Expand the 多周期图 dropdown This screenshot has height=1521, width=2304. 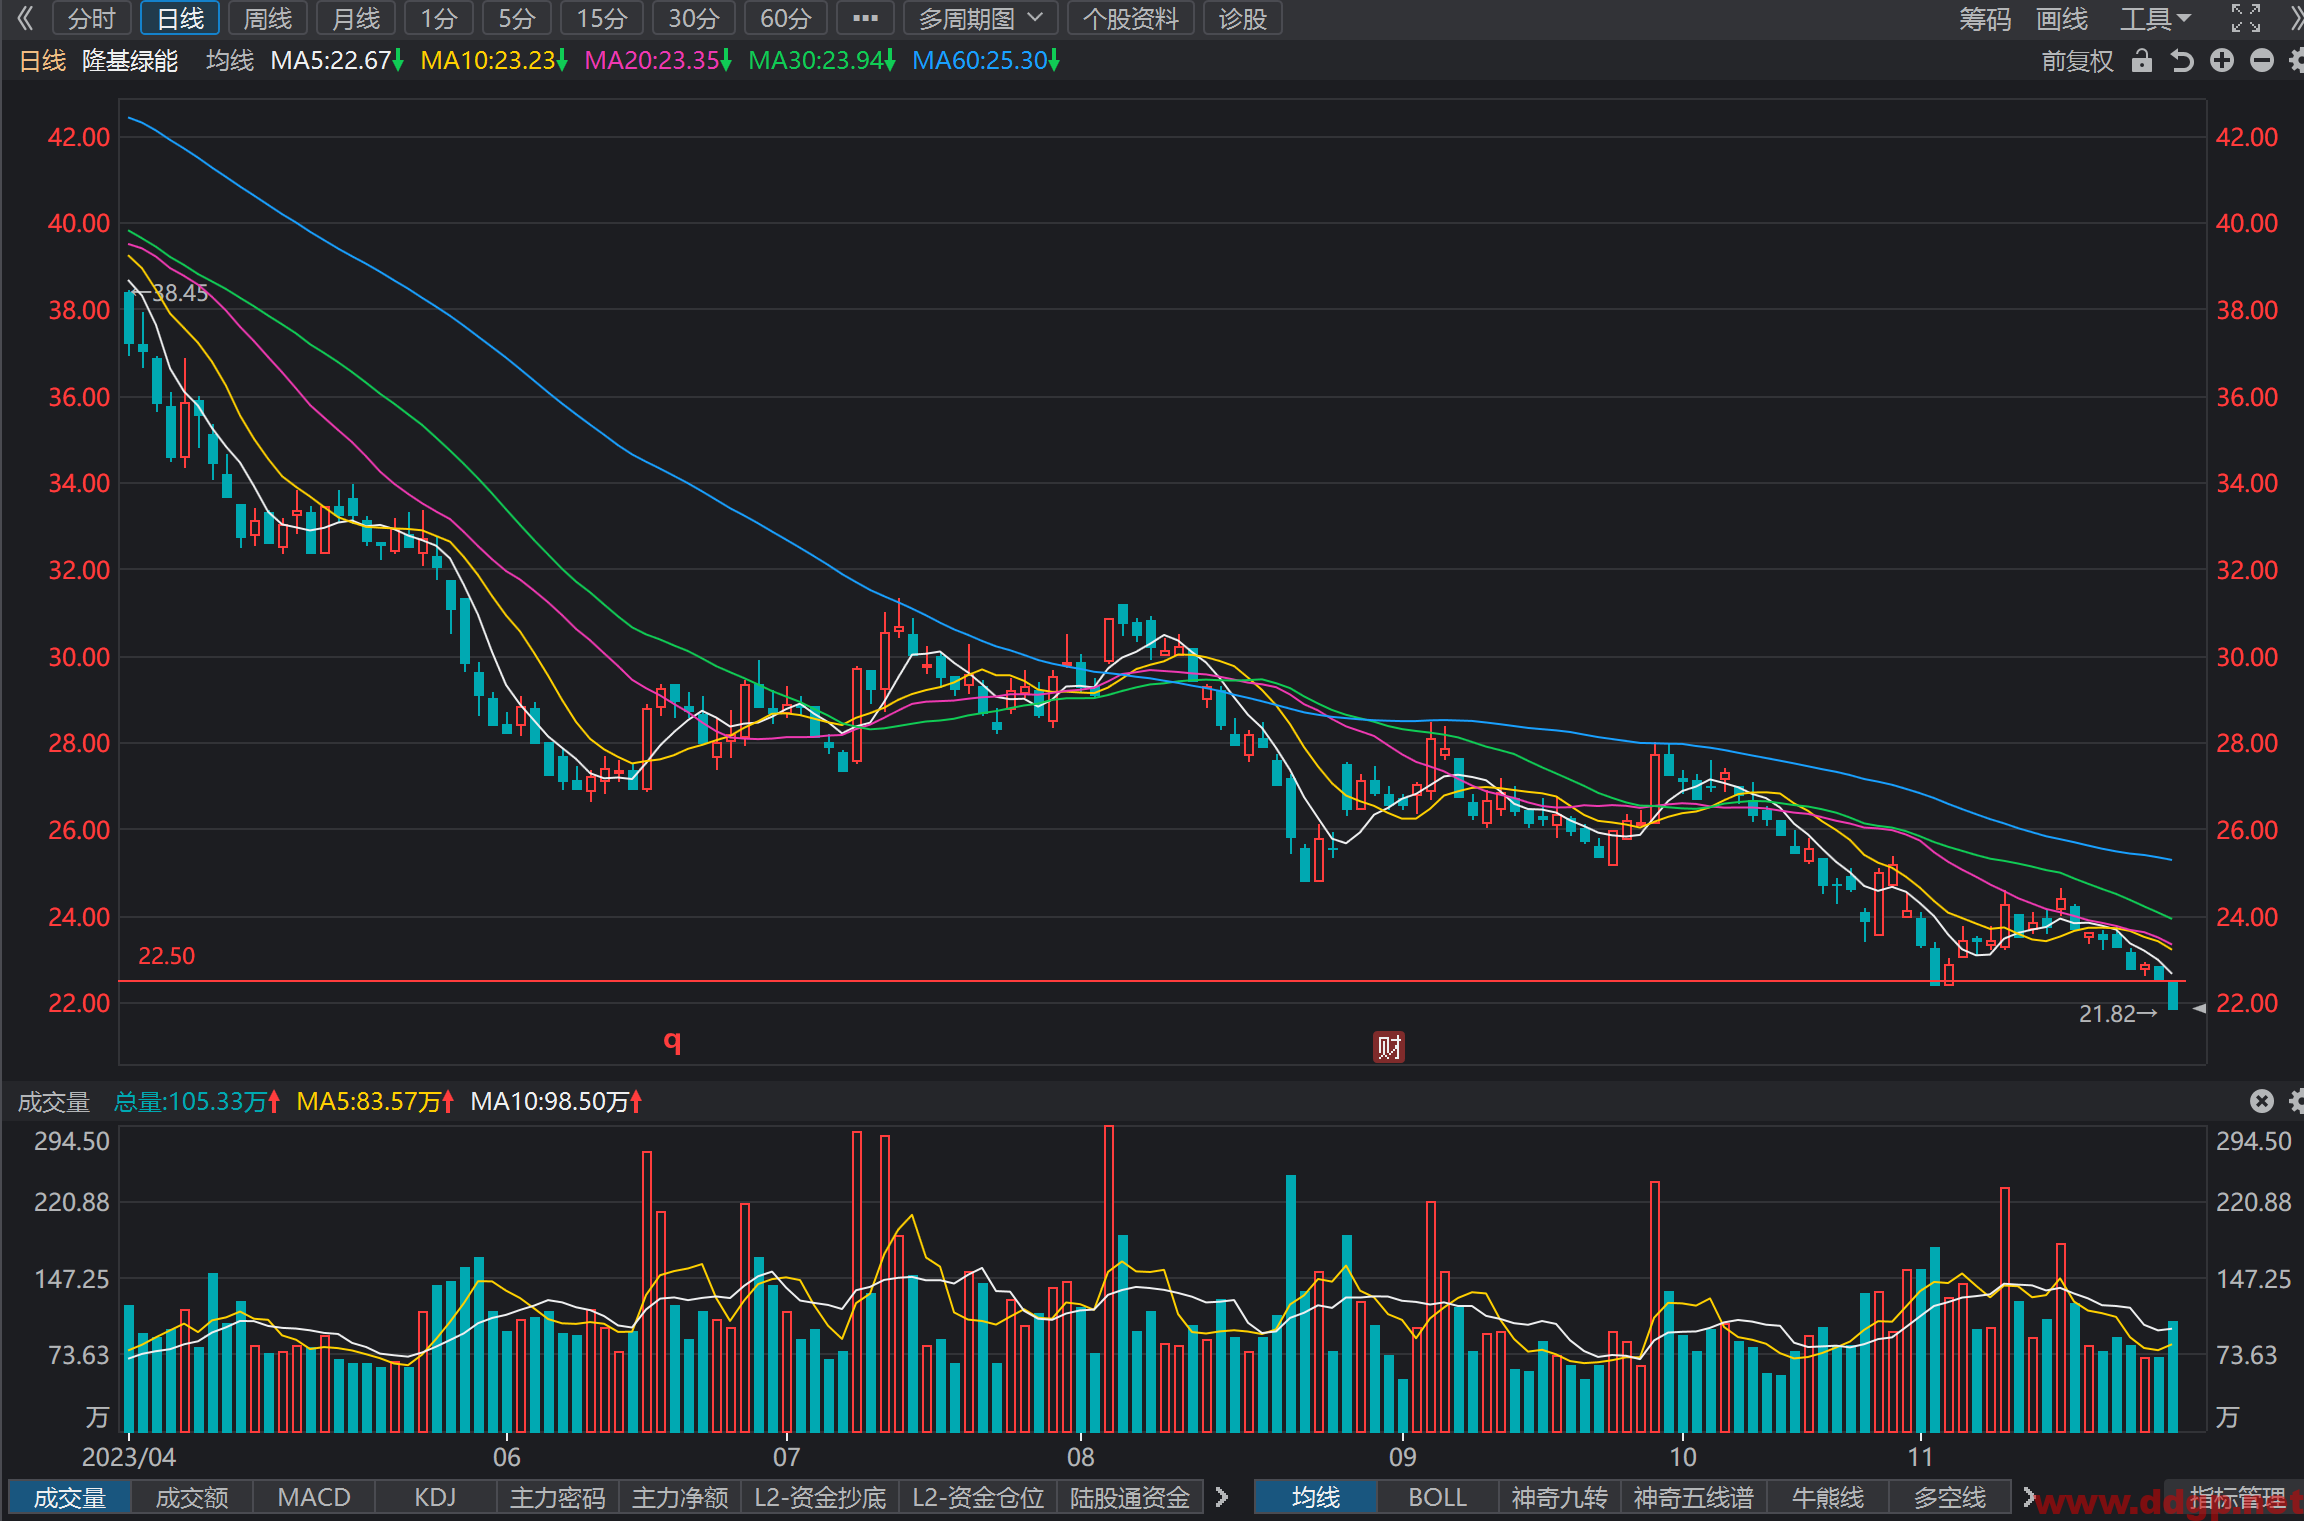click(x=980, y=18)
